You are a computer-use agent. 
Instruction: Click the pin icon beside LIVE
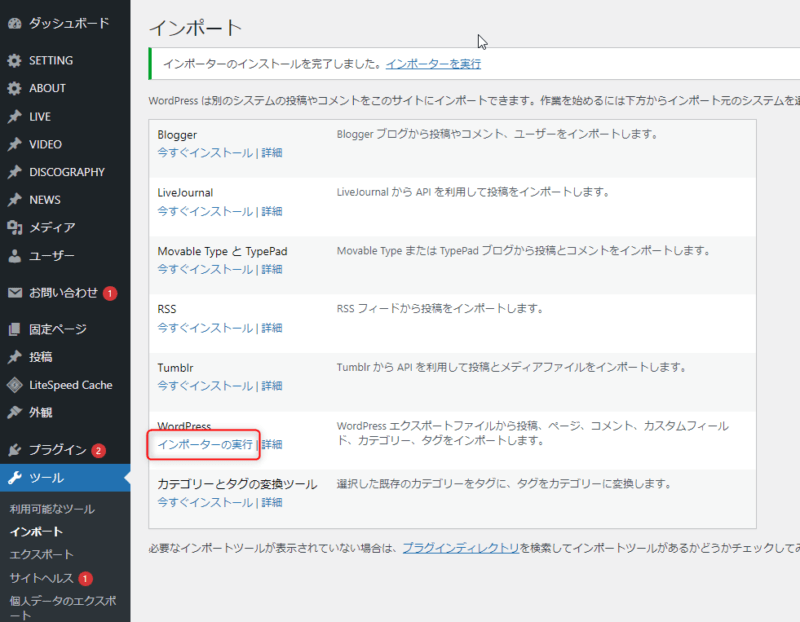(14, 117)
